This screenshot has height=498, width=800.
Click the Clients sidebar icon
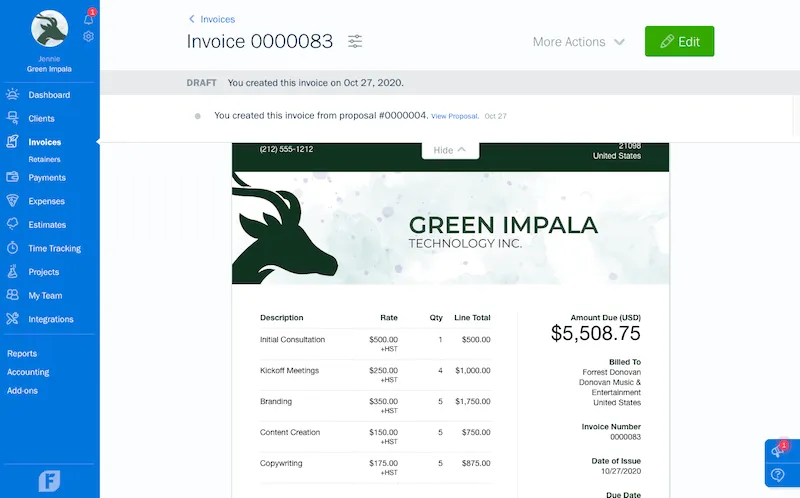point(12,119)
